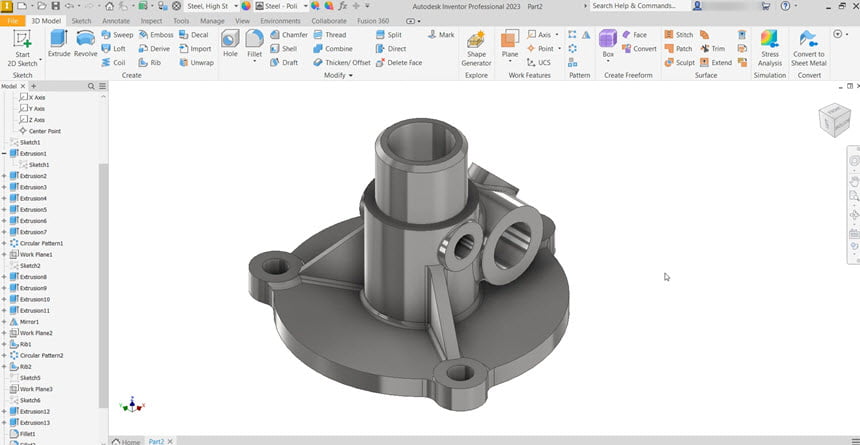Viewport: 860px width, 445px height.
Task: Select the Hole tool
Action: point(230,44)
